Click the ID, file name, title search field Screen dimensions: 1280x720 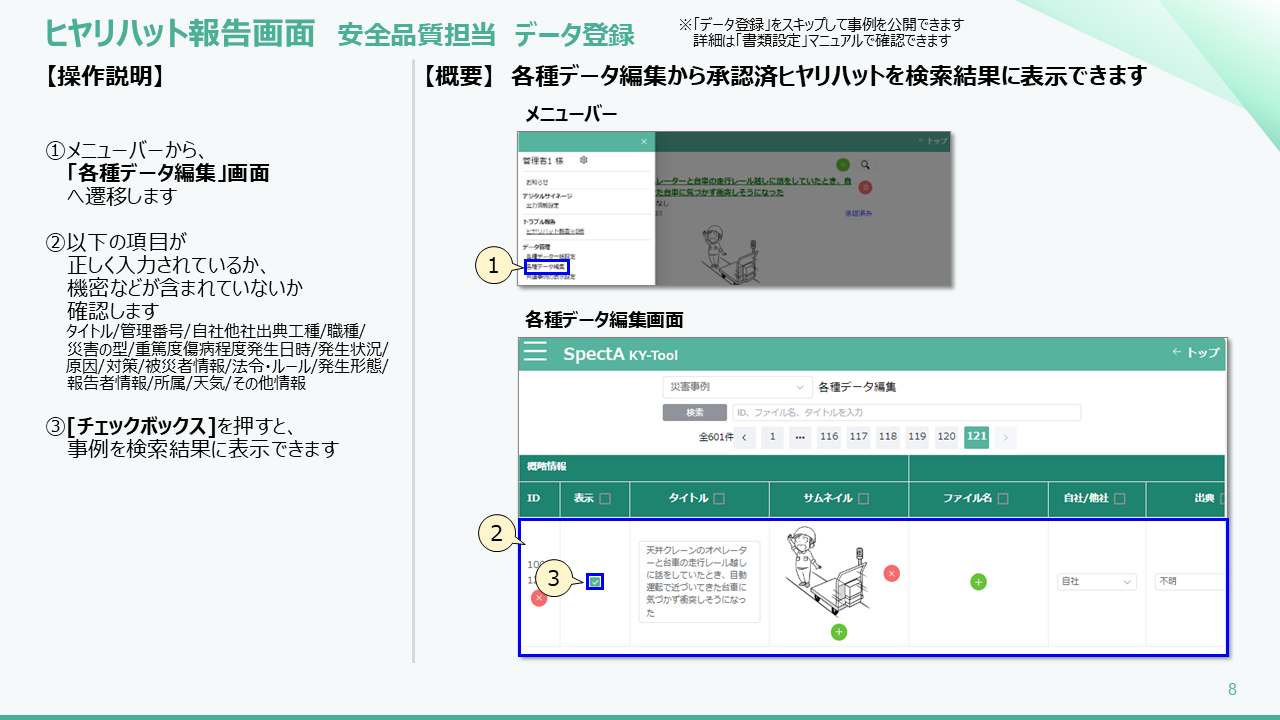click(905, 412)
